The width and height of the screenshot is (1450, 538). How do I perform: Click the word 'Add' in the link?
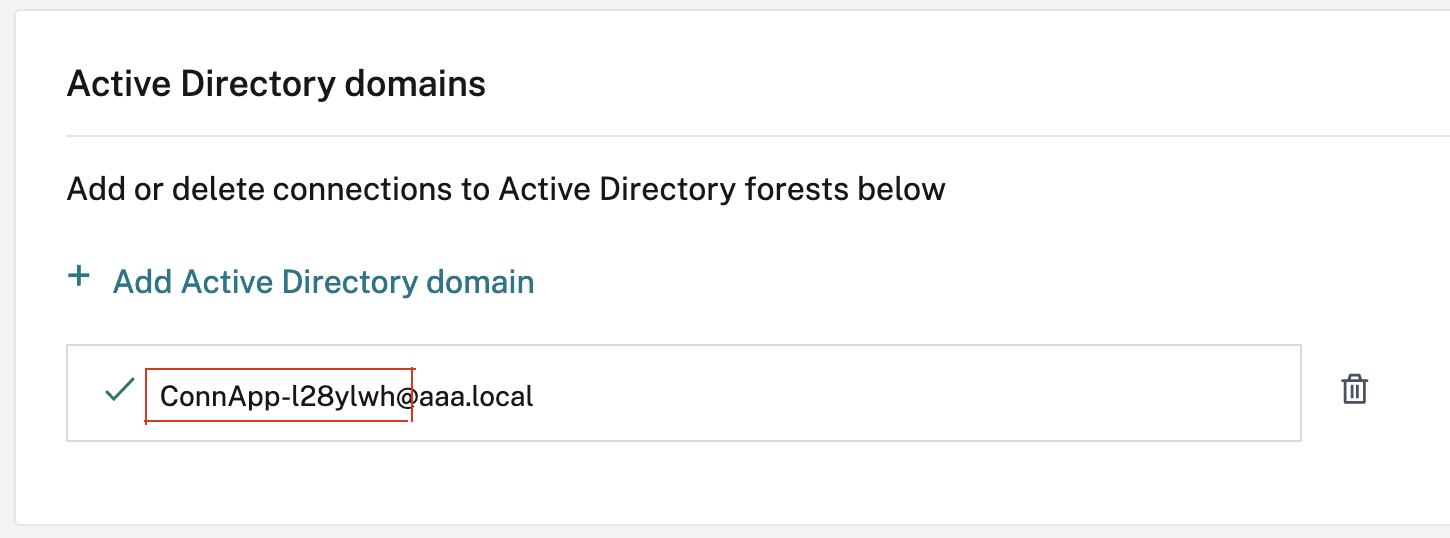coord(143,282)
